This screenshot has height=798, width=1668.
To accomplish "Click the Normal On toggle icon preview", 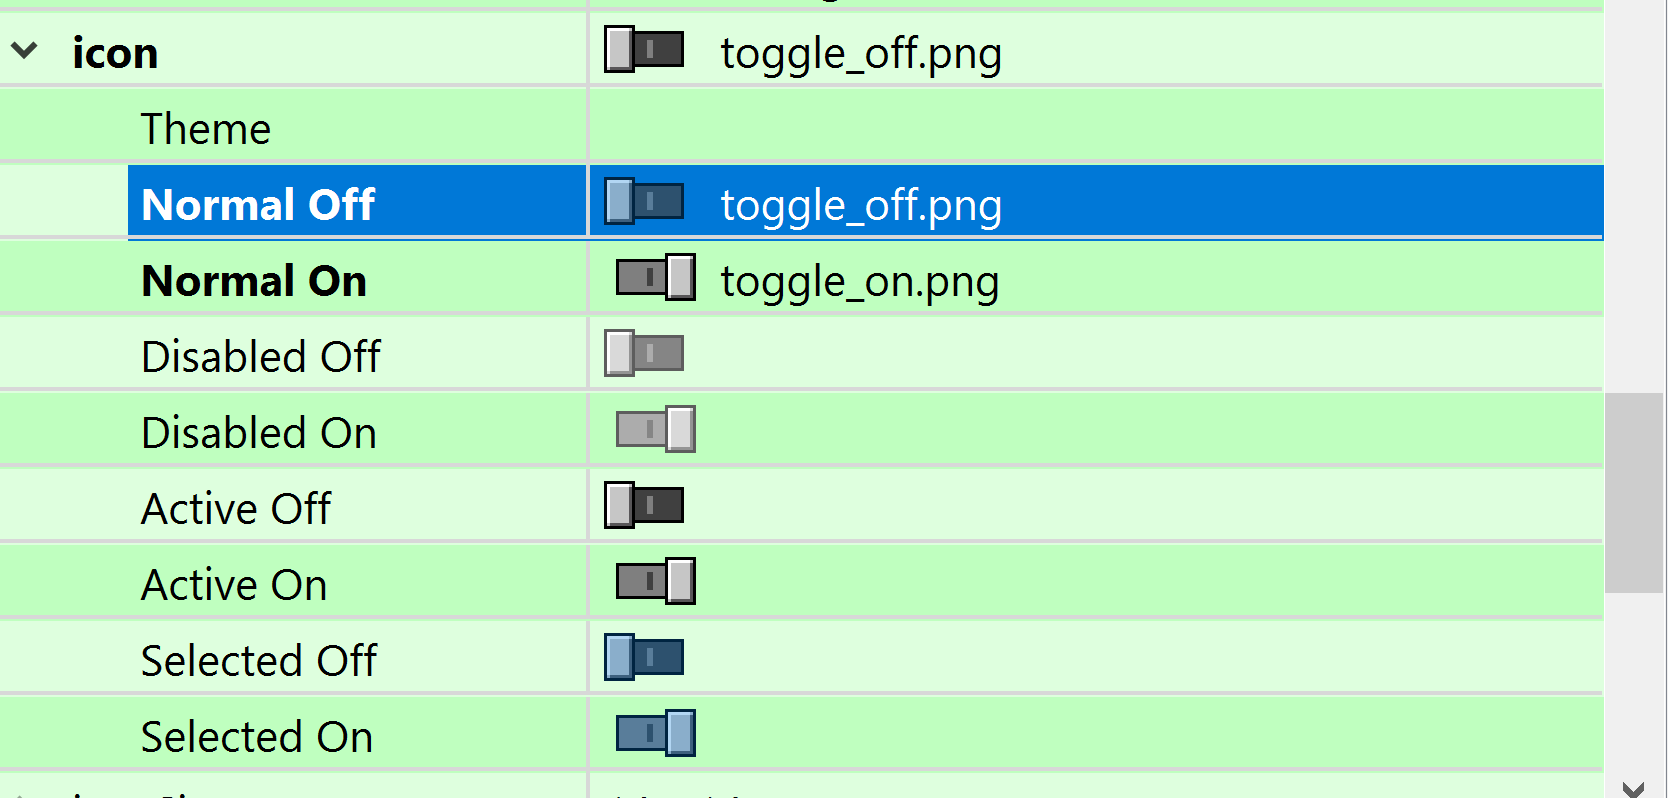I will [x=655, y=278].
